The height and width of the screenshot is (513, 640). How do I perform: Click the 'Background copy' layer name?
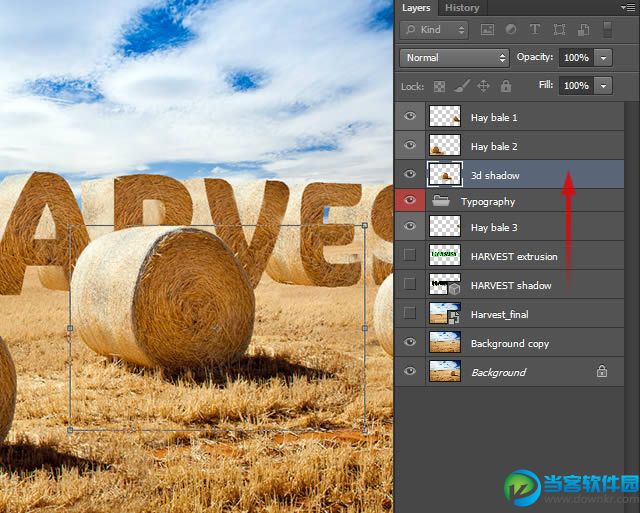(x=510, y=344)
